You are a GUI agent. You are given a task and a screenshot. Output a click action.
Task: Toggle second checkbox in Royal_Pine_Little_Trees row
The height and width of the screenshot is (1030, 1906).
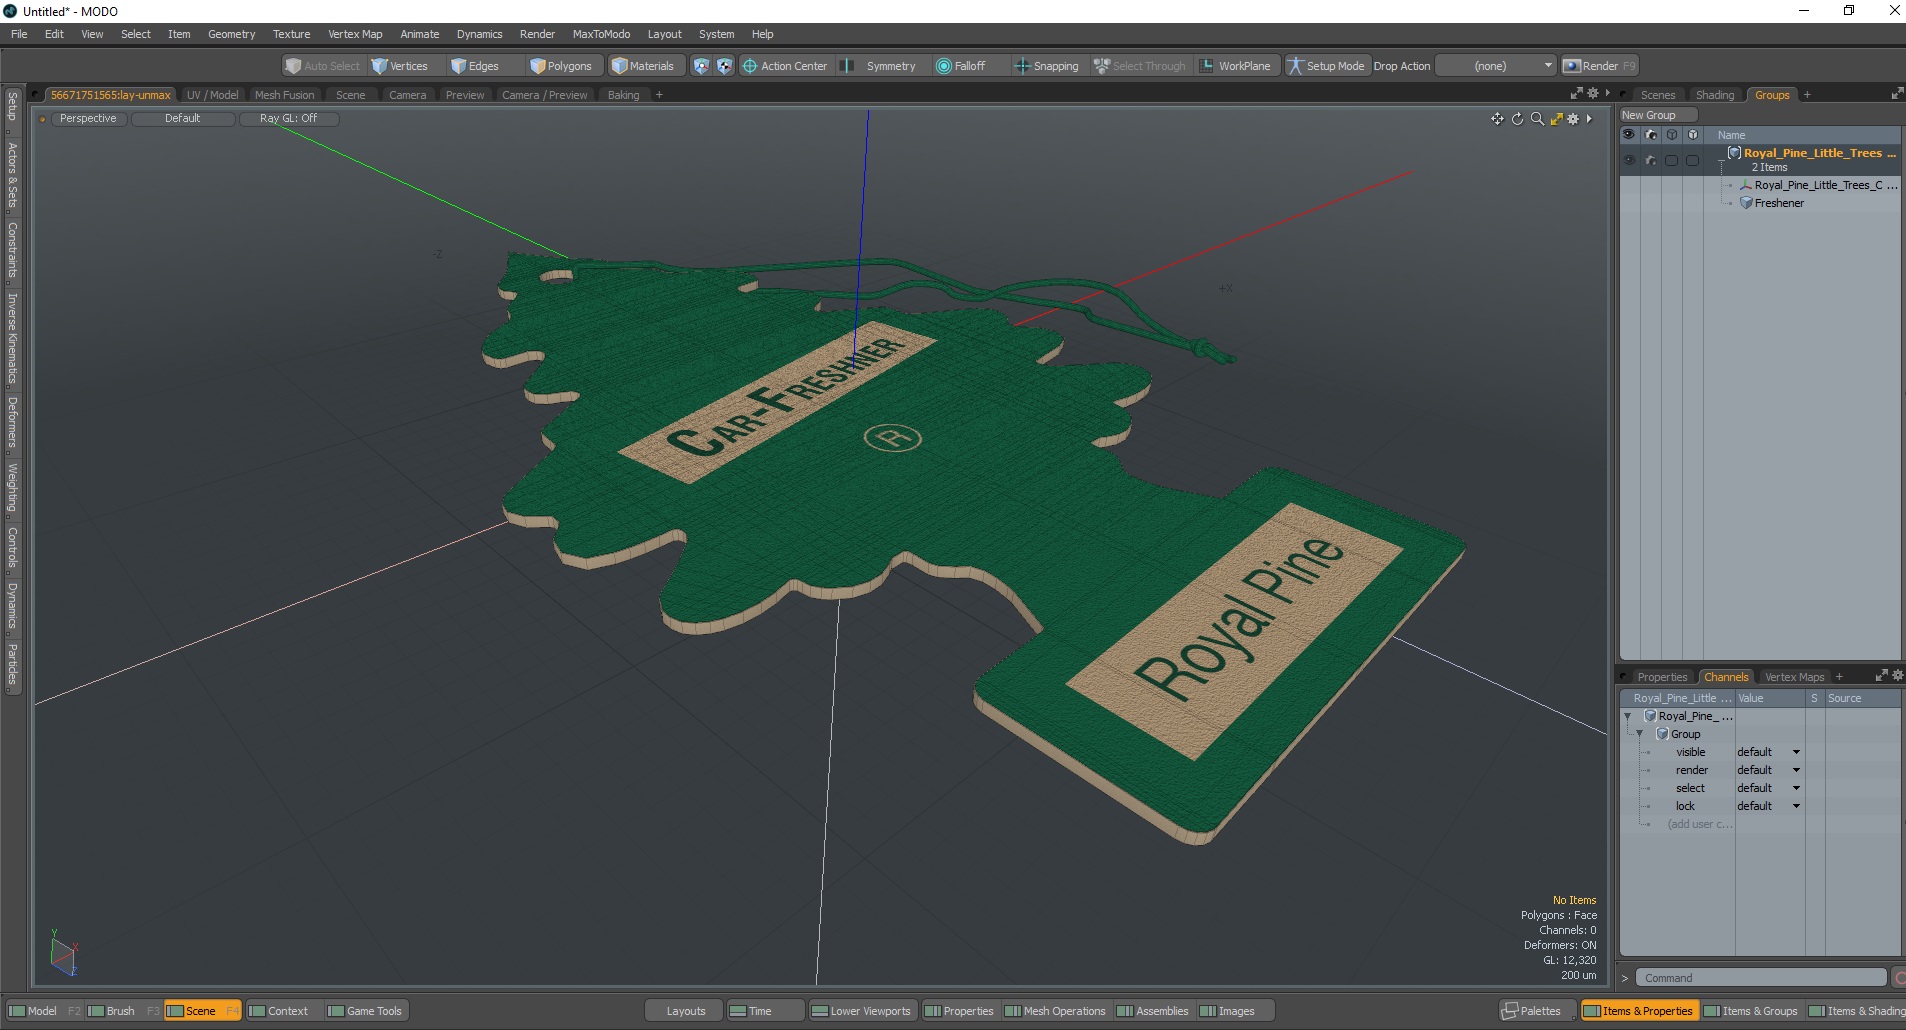point(1692,160)
